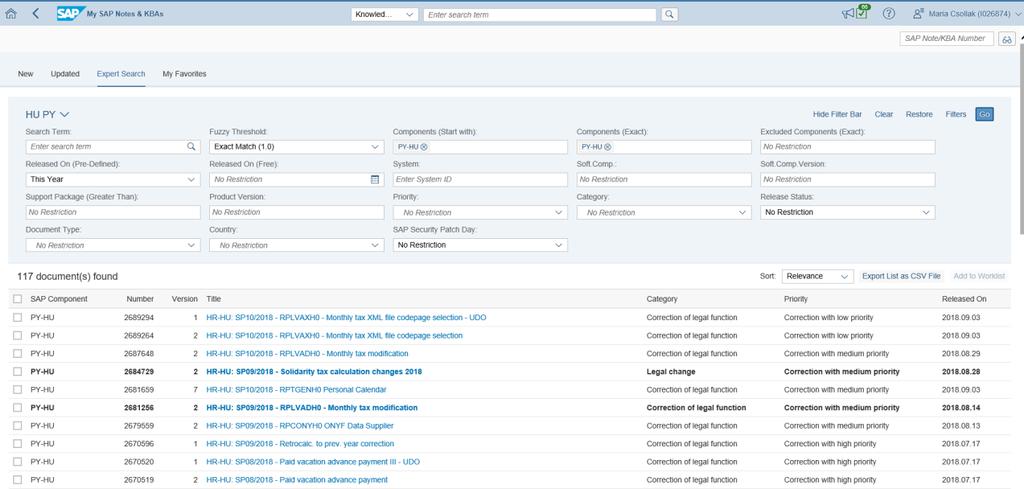Image resolution: width=1024 pixels, height=489 pixels.
Task: Click the Go button
Action: tap(984, 114)
